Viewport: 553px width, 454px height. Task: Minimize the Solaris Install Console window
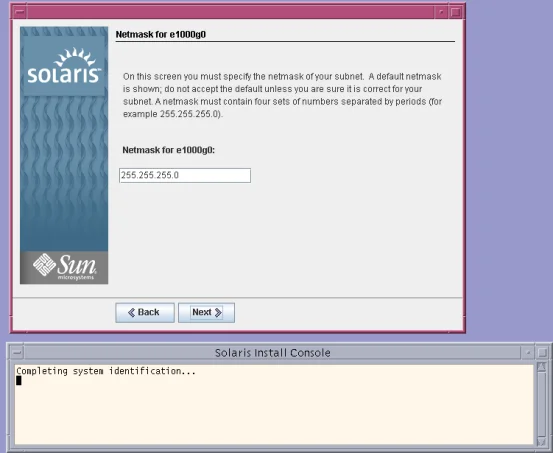pyautogui.click(x=528, y=352)
